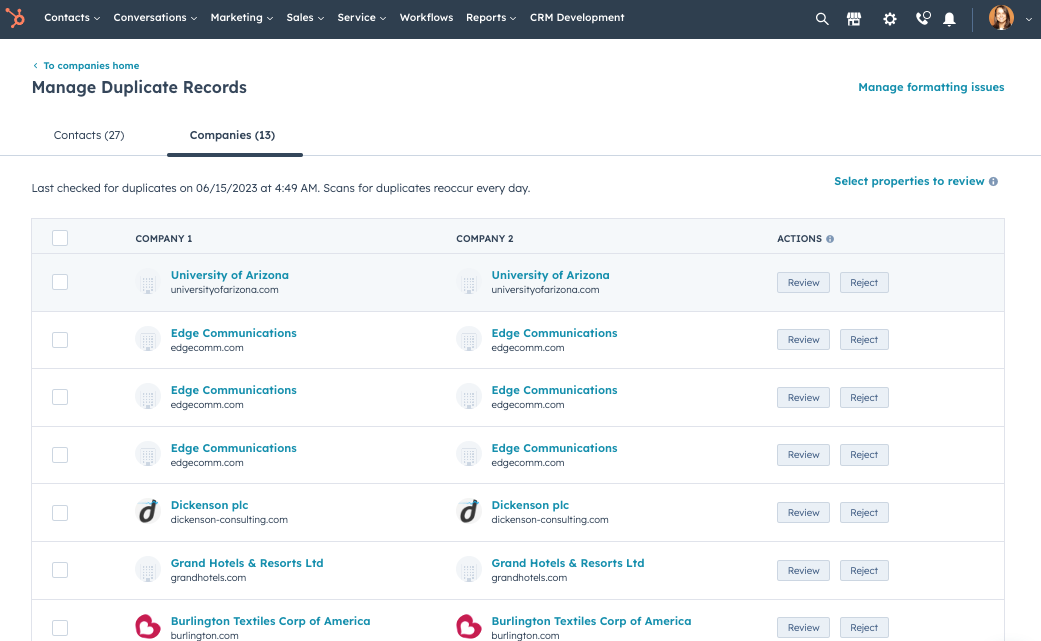Screen dimensions: 1041x641
Task: Expand the Contacts menu
Action: pos(72,18)
